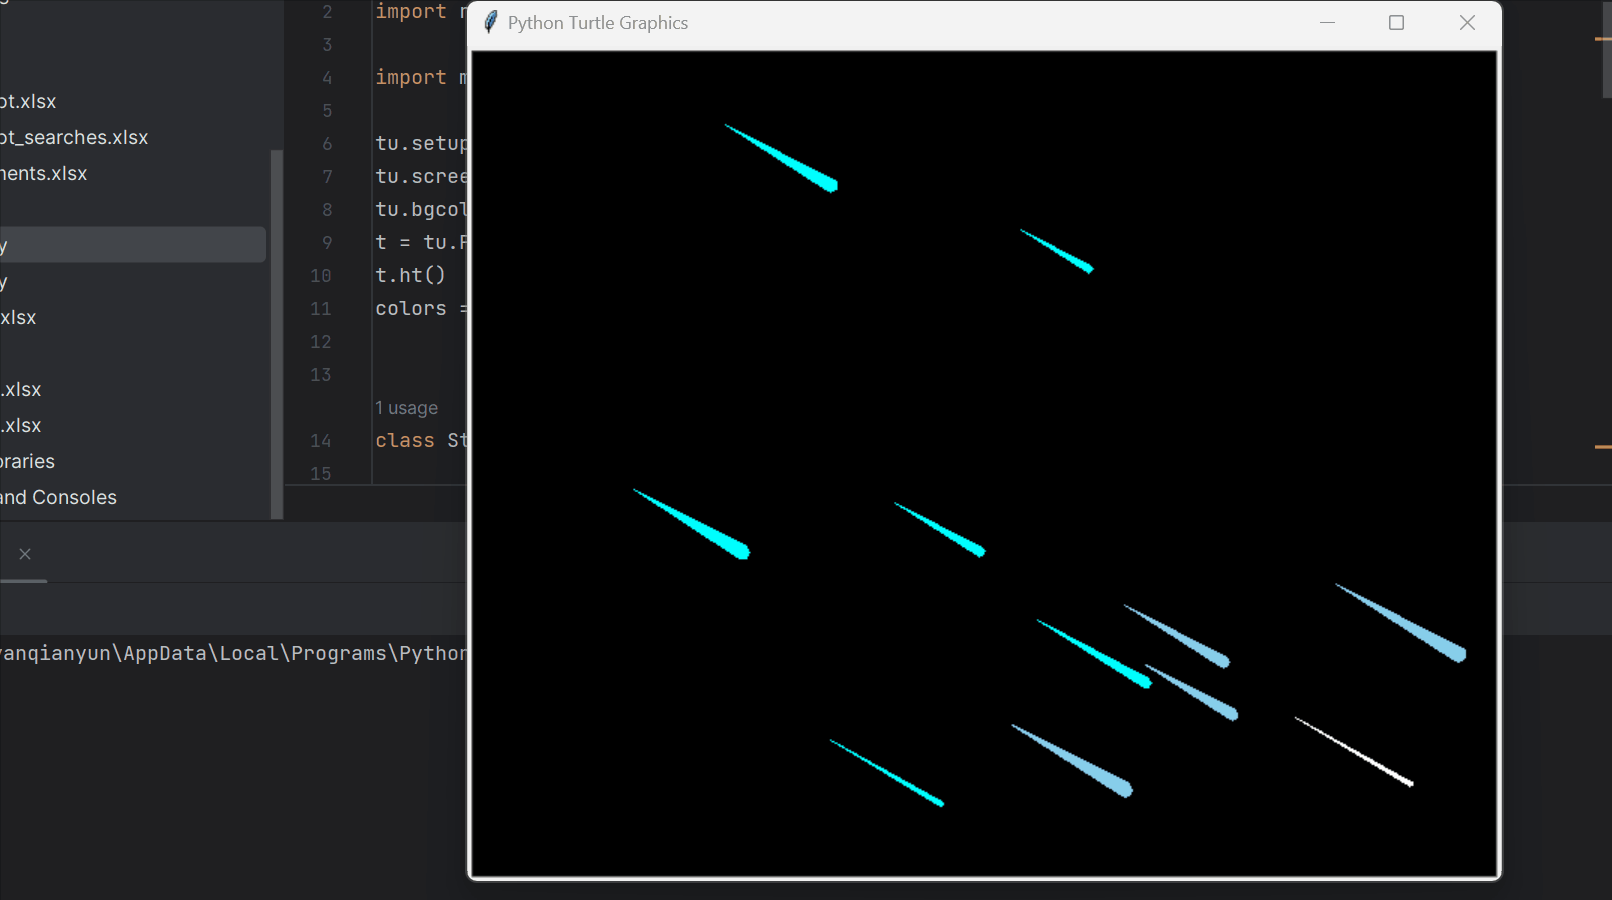
Task: Select the ot_searches.xlsx file in project tree
Action: point(75,137)
